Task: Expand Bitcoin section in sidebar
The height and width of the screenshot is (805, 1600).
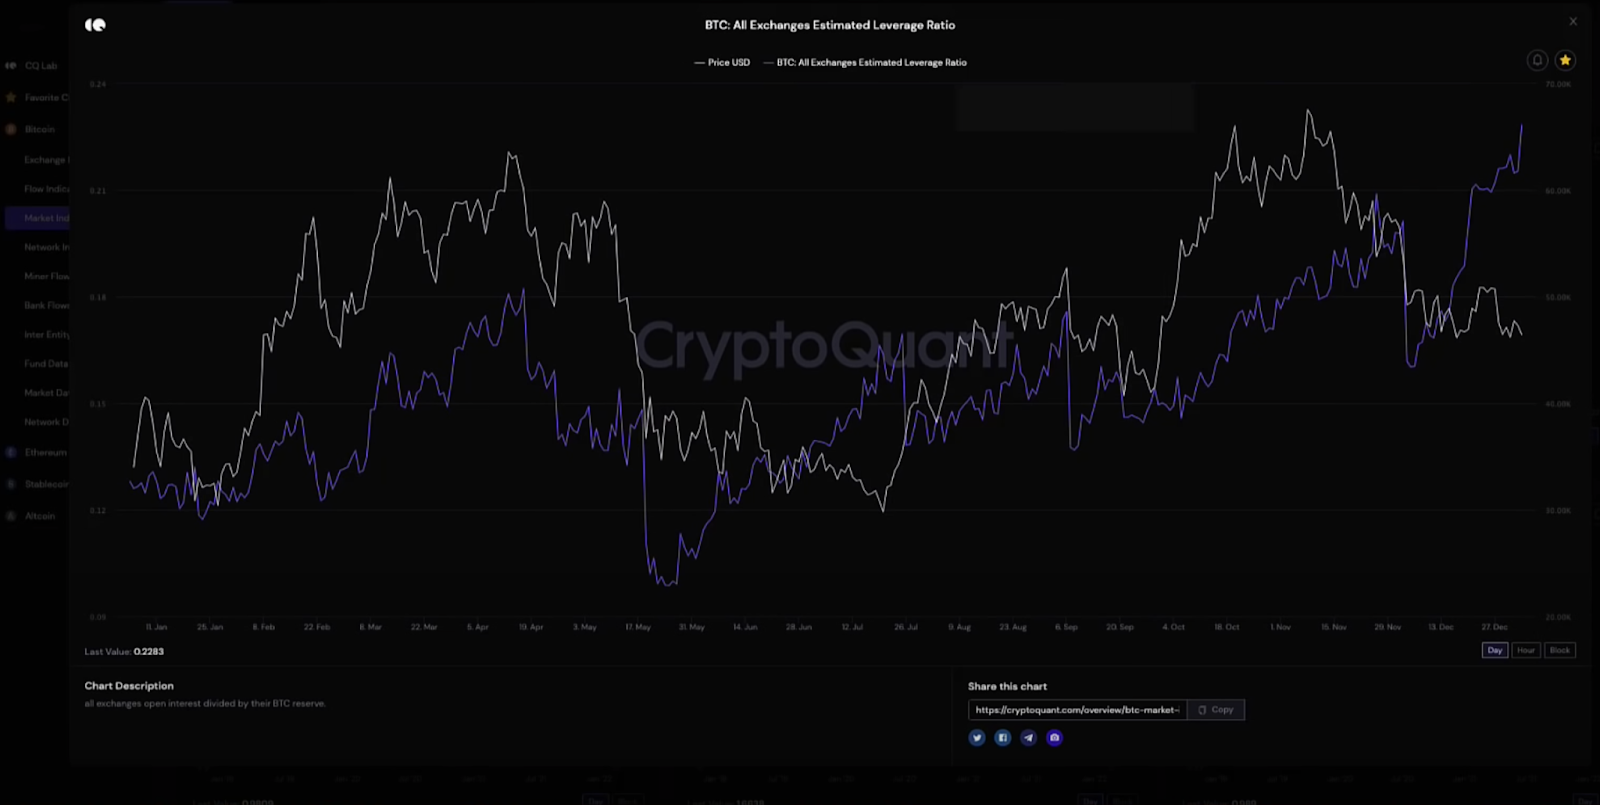Action: click(x=40, y=130)
